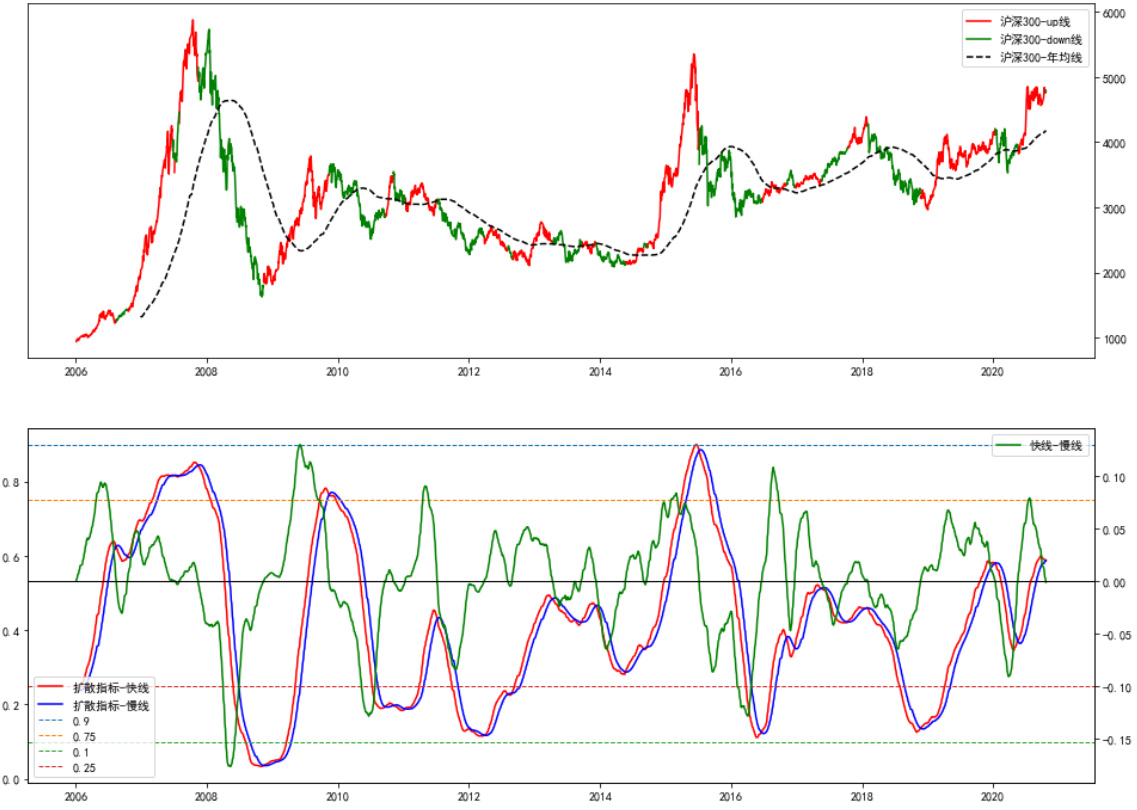Viewport: 1137px width, 810px height.
Task: Click the 沪深300-年均线 legend entry
Action: 1046,58
